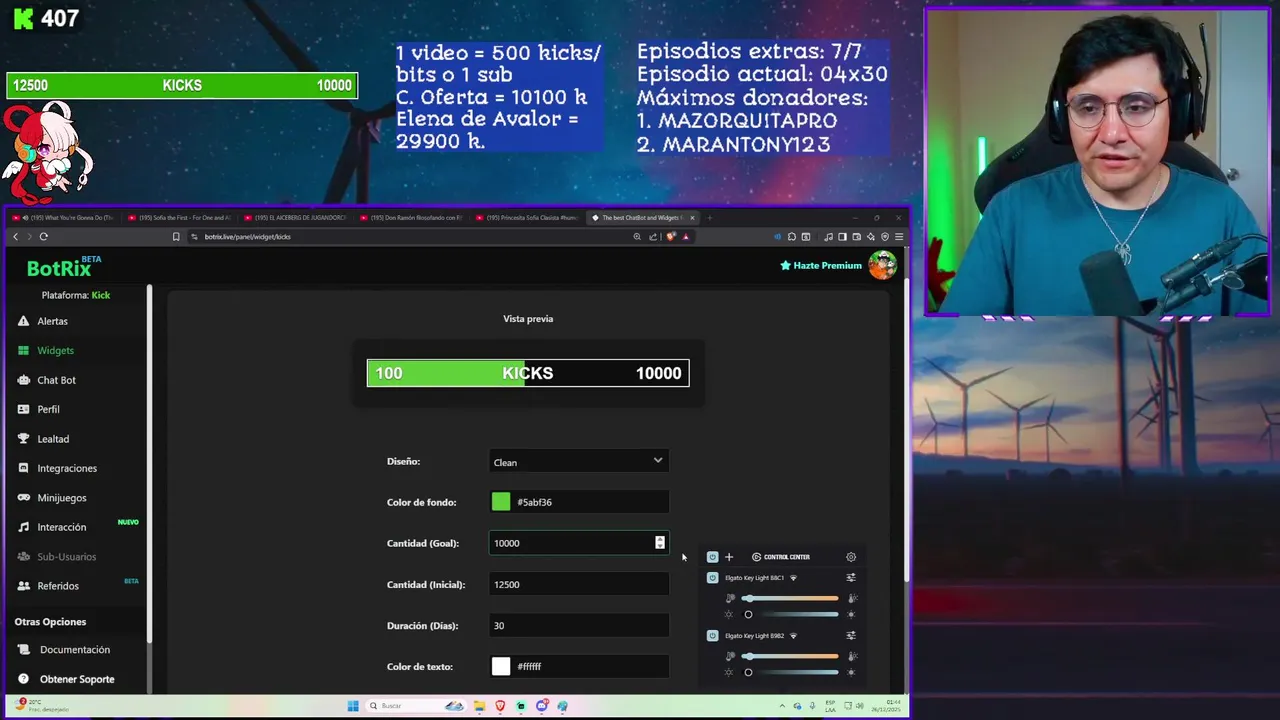Screen dimensions: 1280x720
Task: Click the Color de fondo green swatch
Action: [x=501, y=502]
